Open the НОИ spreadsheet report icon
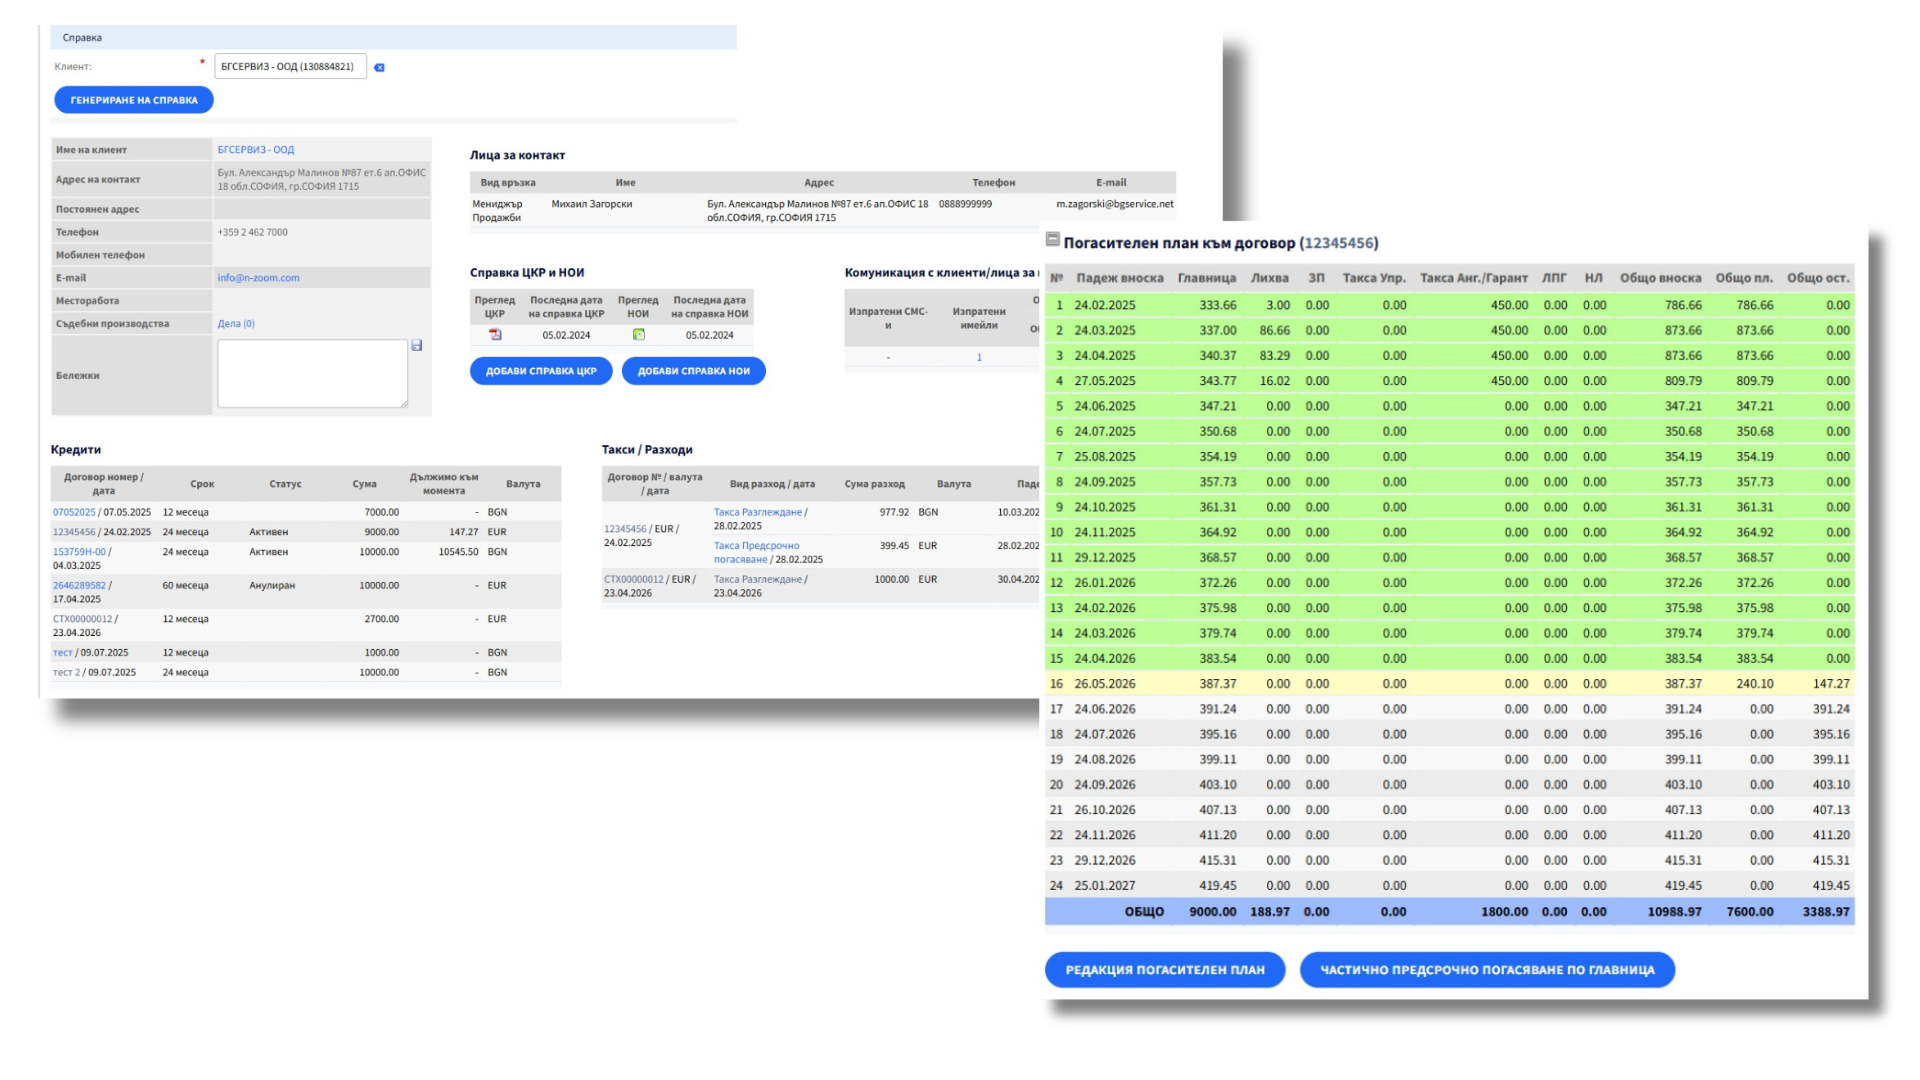The height and width of the screenshot is (1080, 1920). (638, 335)
